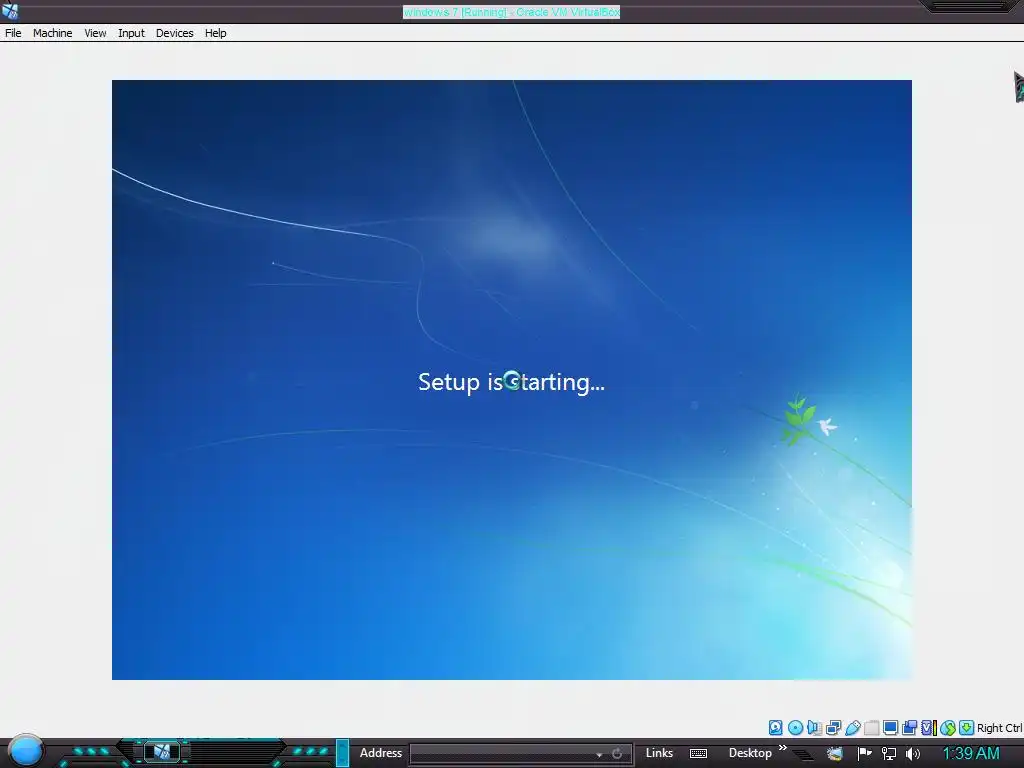Select the VirtualBox taskbar button
The image size is (1024, 768).
tap(161, 752)
